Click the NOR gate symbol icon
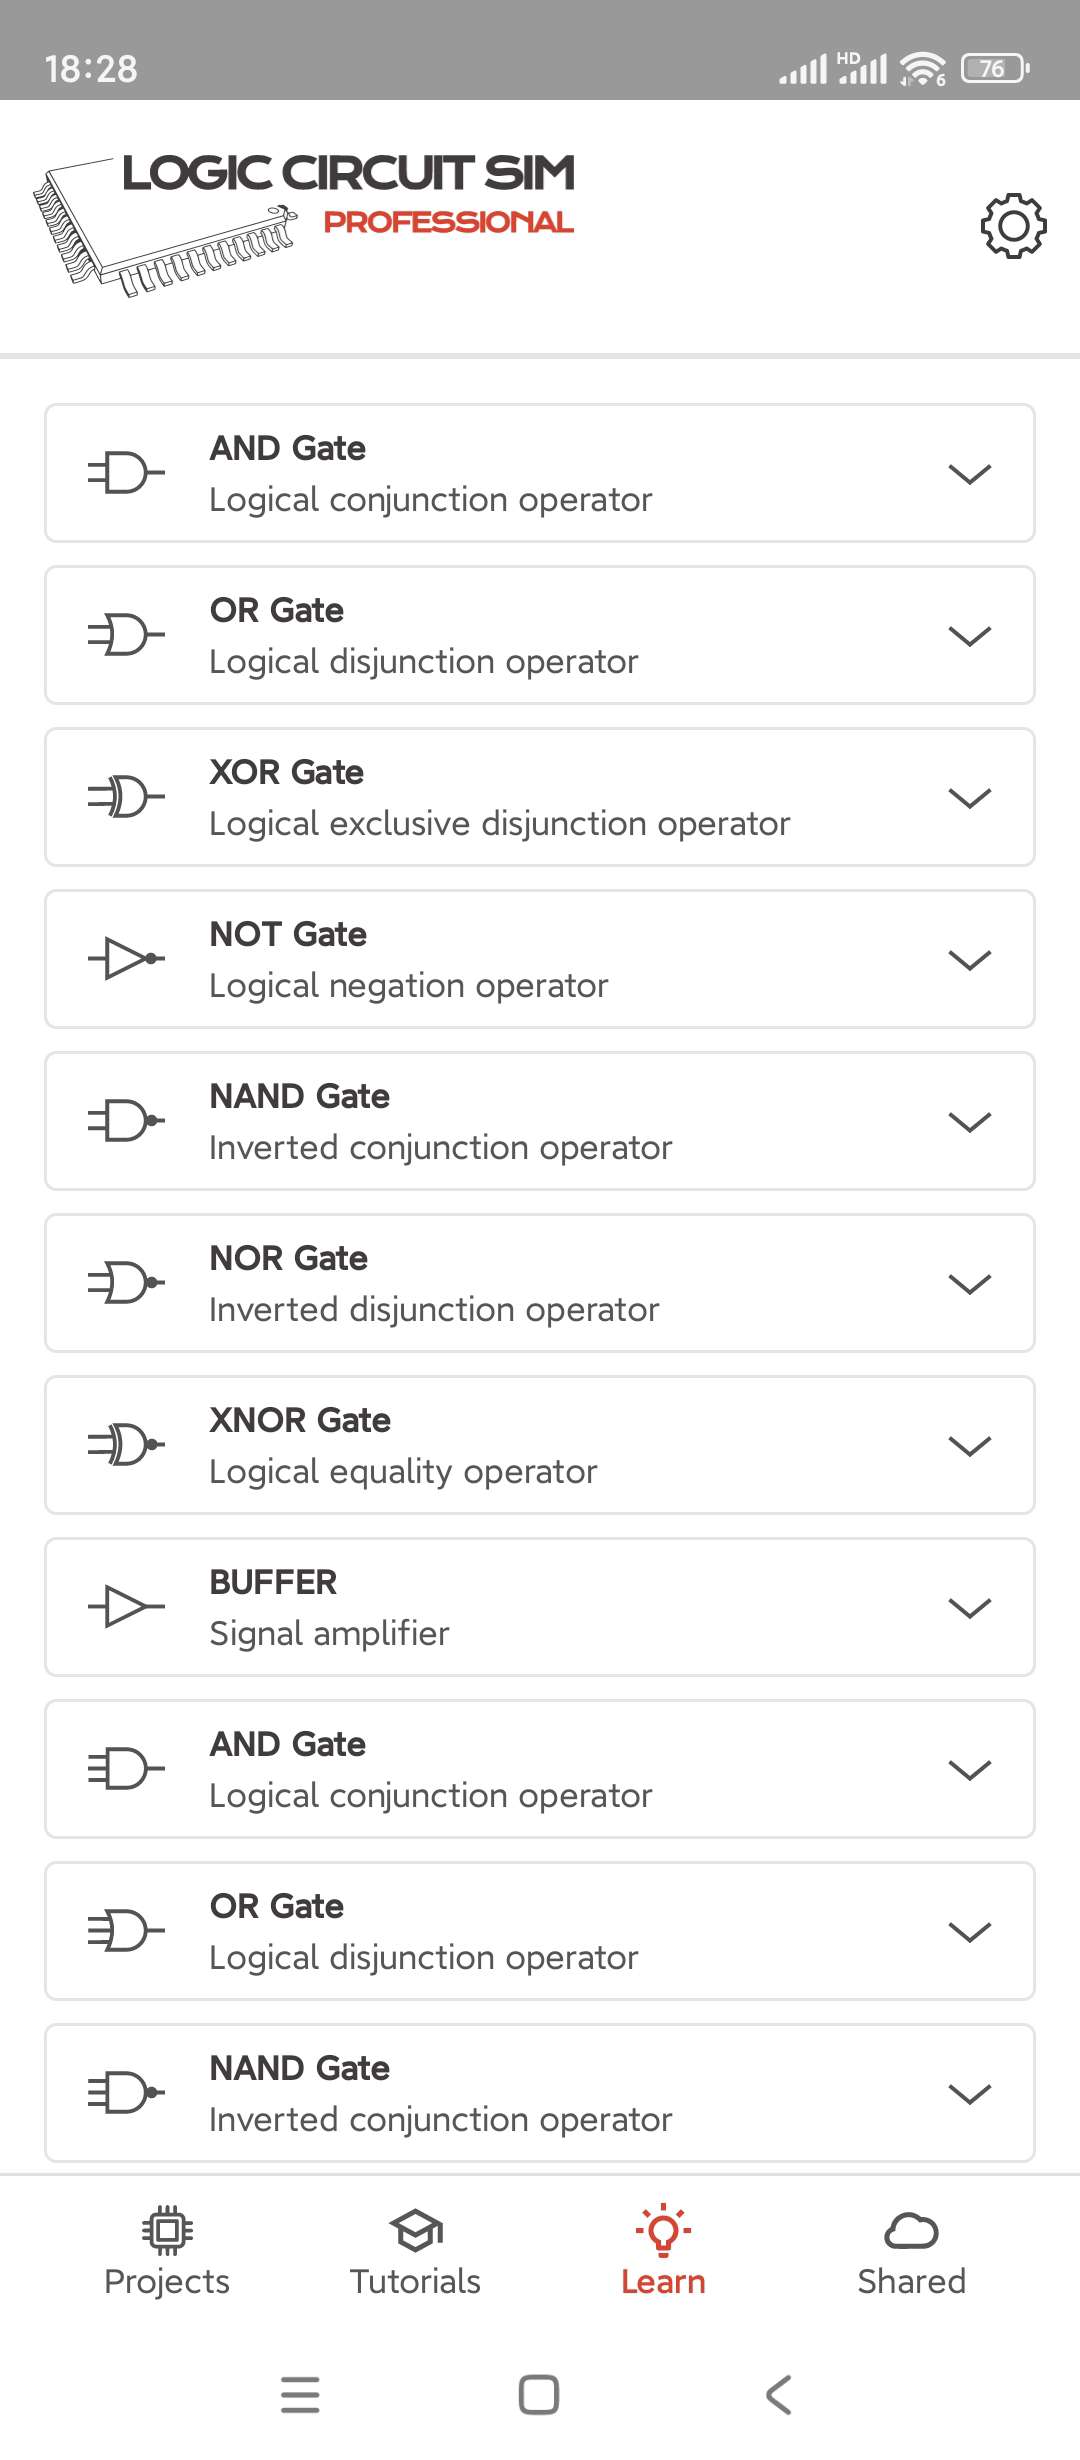 pyautogui.click(x=126, y=1283)
